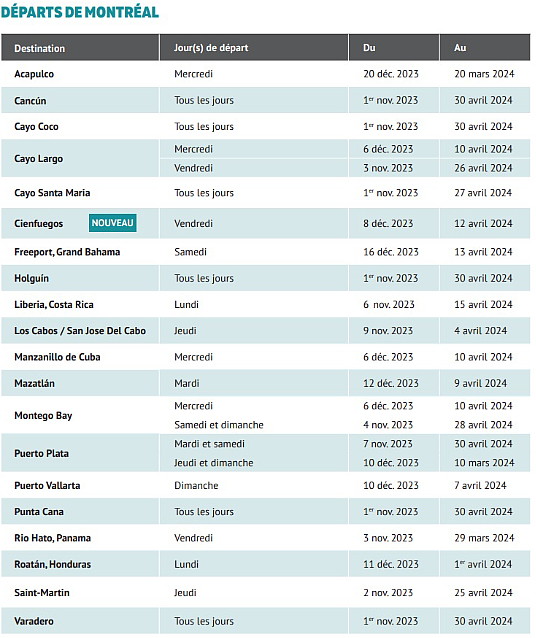Click the DÉPARTS DE MONTRÉAL heading

click(x=80, y=12)
